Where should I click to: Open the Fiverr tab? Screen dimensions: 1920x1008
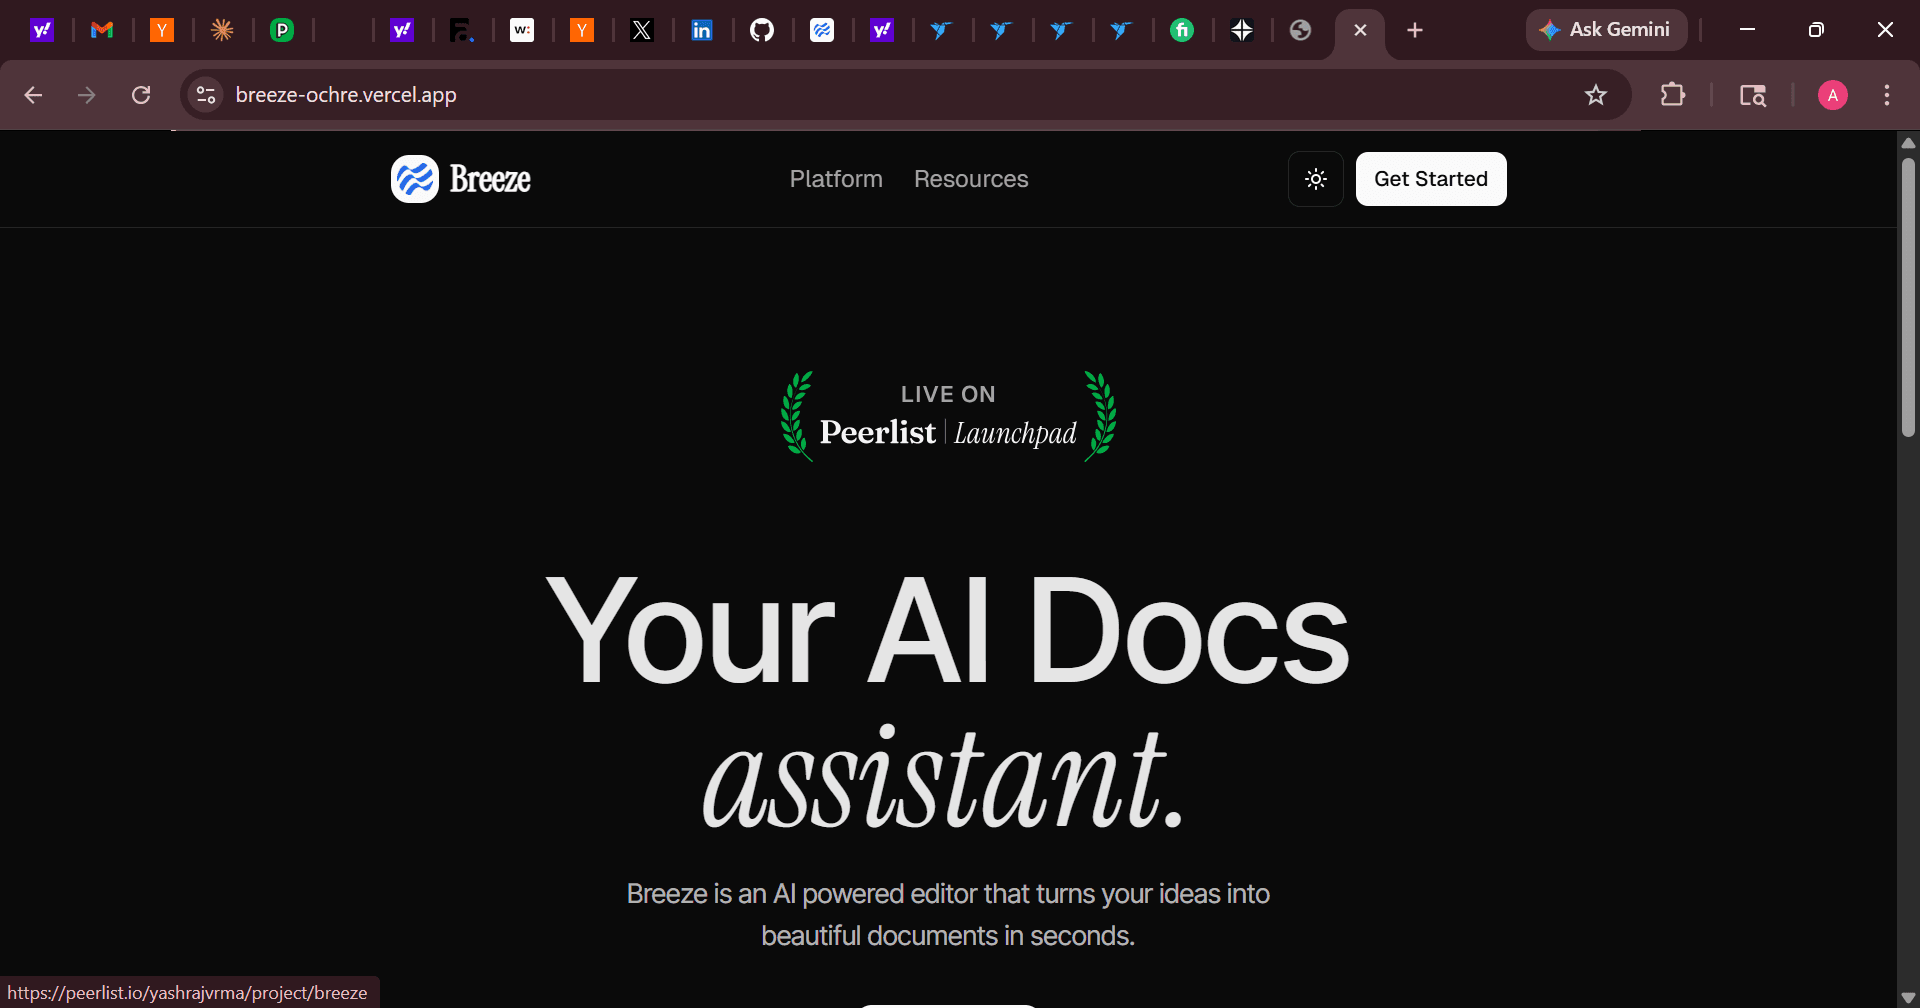(1182, 30)
